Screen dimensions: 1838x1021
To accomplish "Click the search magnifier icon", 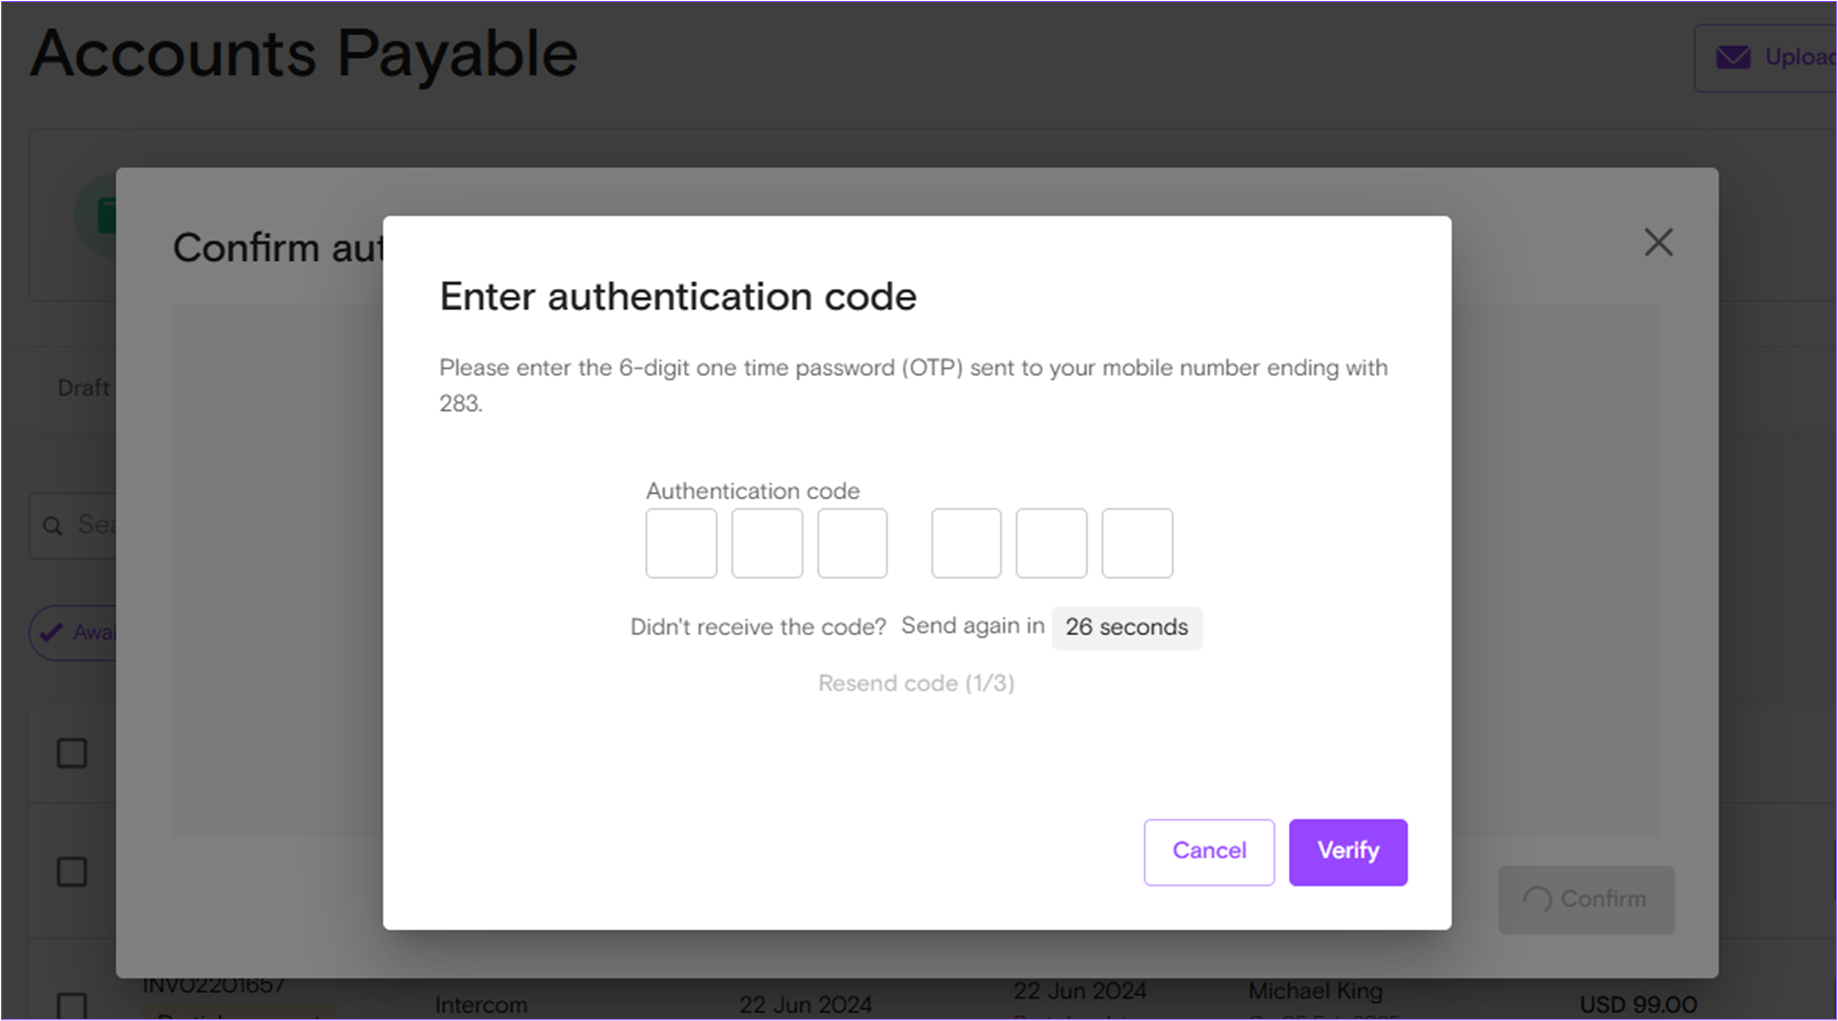I will pyautogui.click(x=53, y=525).
